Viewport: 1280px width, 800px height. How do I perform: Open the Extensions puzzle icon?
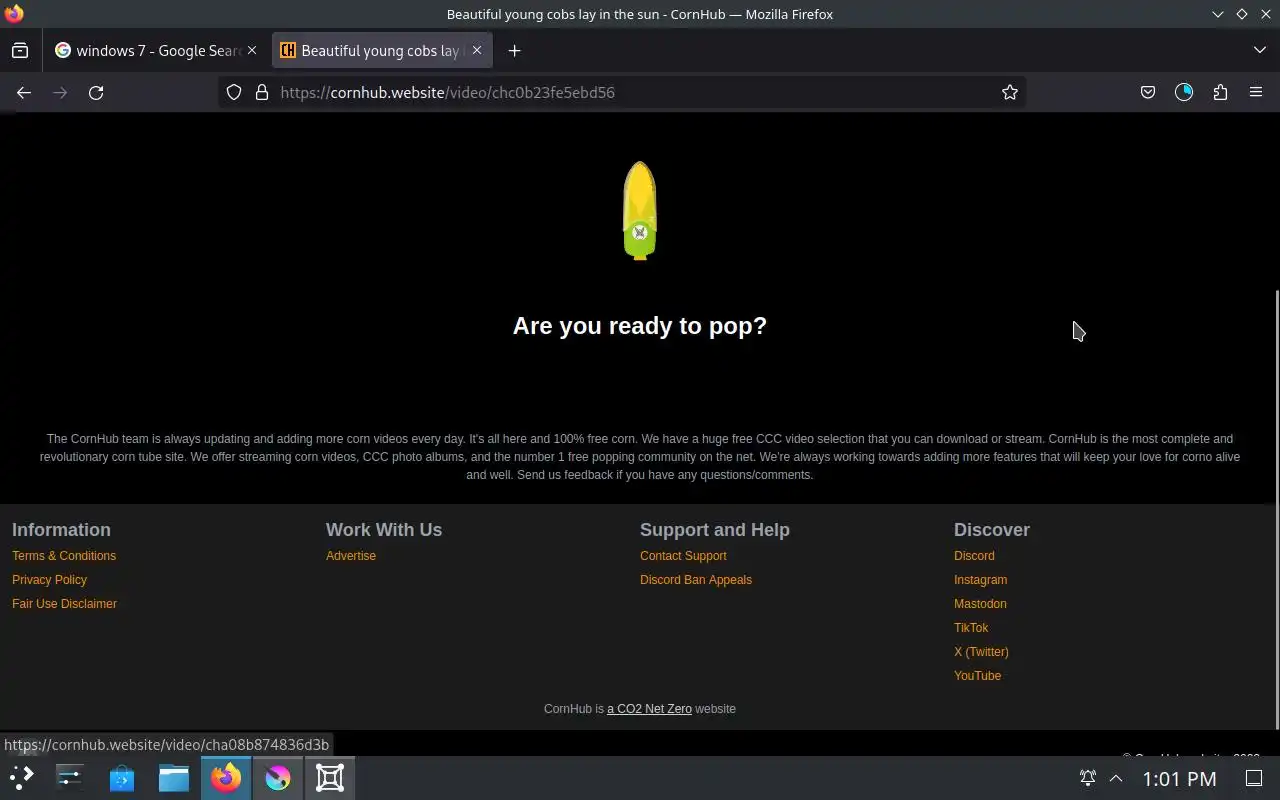[x=1220, y=92]
